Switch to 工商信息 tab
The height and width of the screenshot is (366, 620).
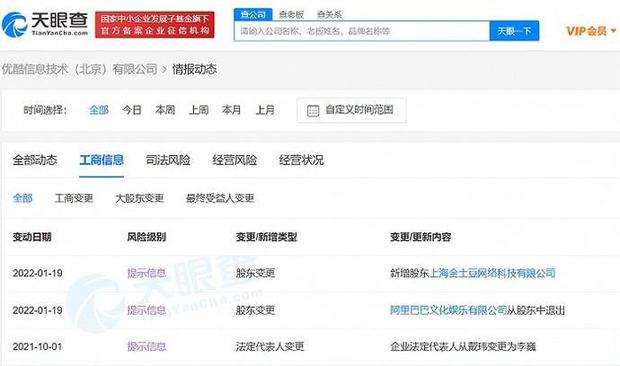102,160
